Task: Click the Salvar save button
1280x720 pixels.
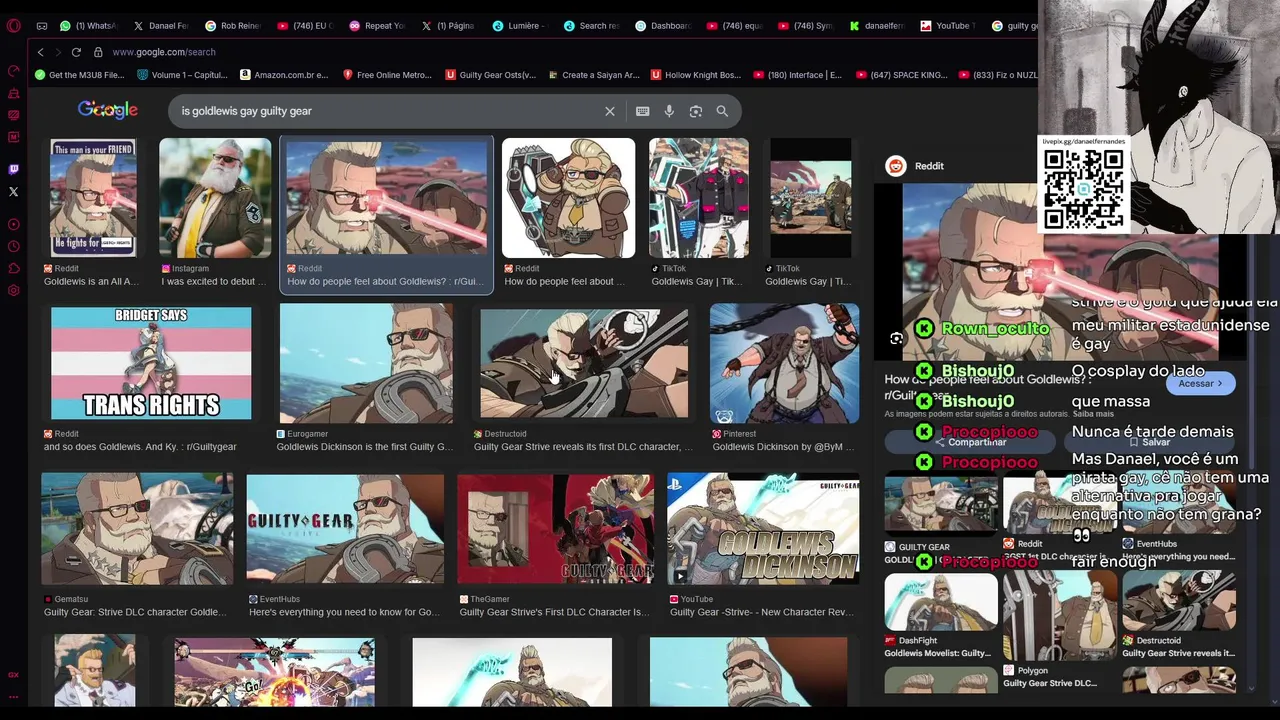Action: (1150, 442)
